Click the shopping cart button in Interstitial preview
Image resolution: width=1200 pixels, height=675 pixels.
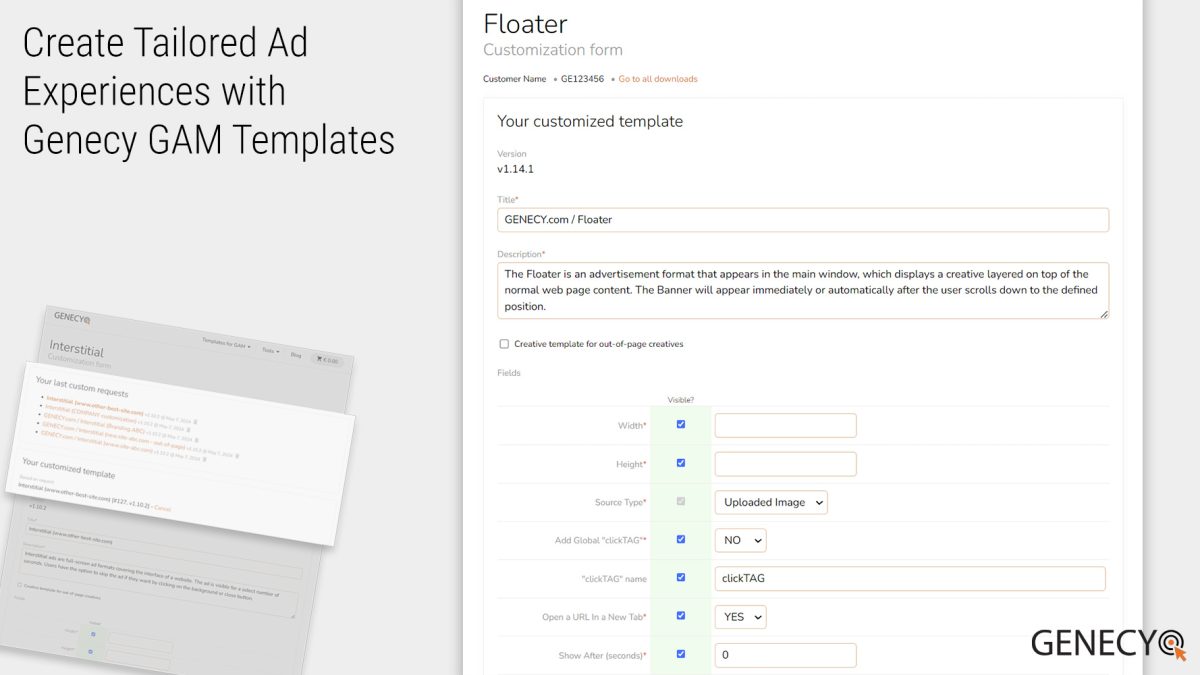coord(327,361)
